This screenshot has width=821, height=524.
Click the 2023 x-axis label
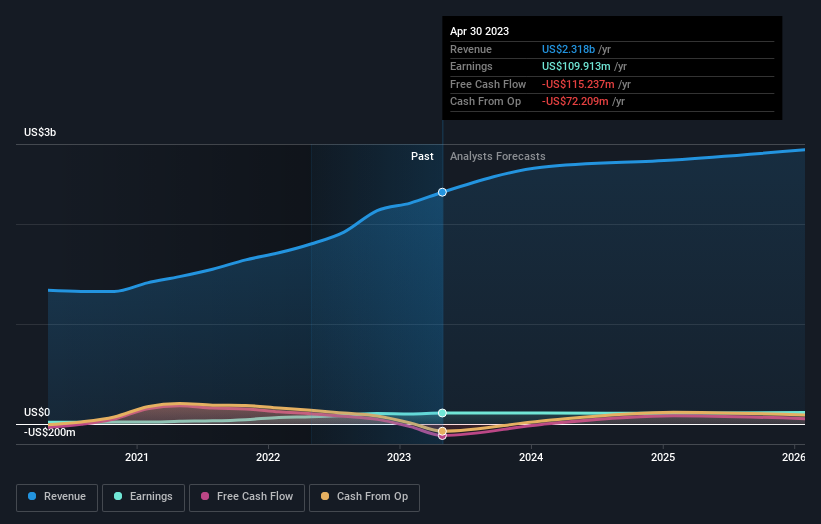click(399, 457)
